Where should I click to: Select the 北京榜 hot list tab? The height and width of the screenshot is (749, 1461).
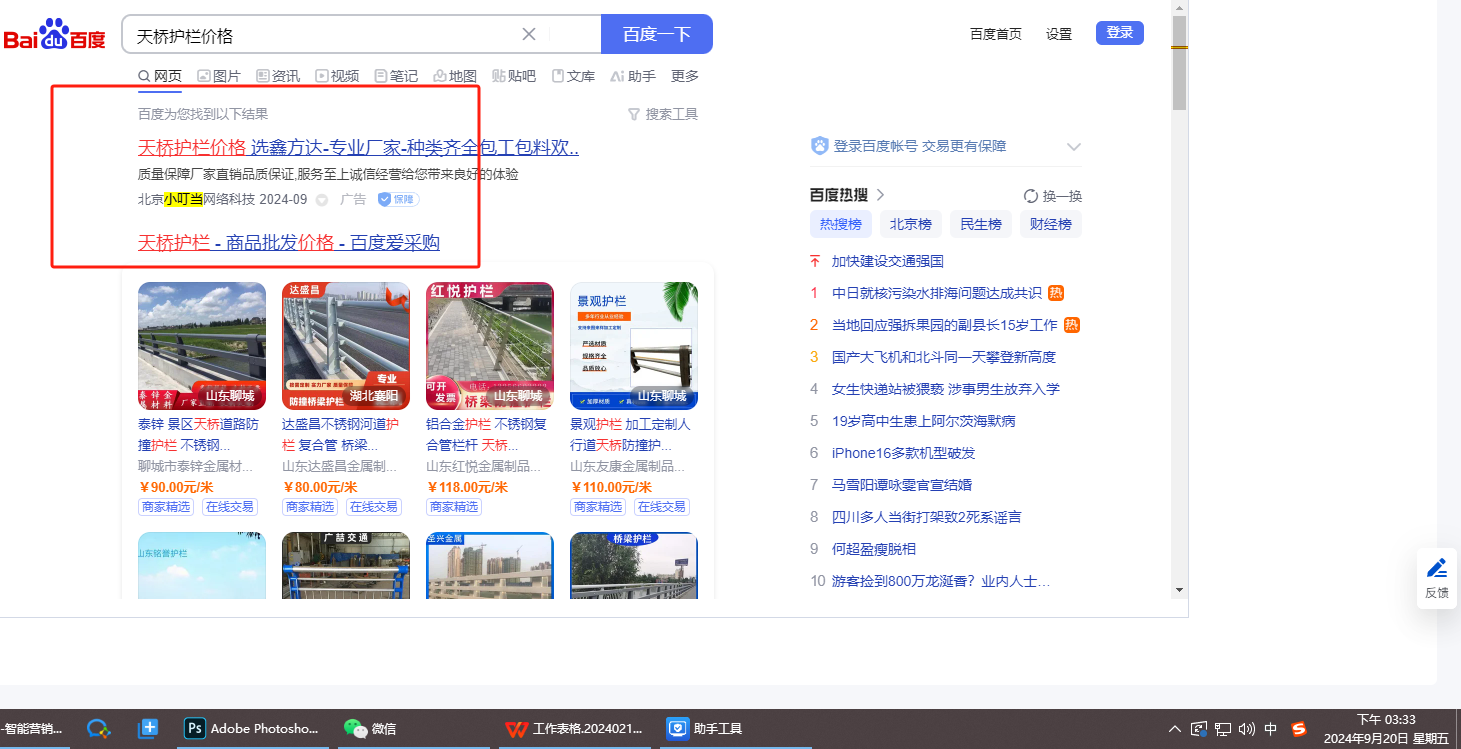(910, 224)
